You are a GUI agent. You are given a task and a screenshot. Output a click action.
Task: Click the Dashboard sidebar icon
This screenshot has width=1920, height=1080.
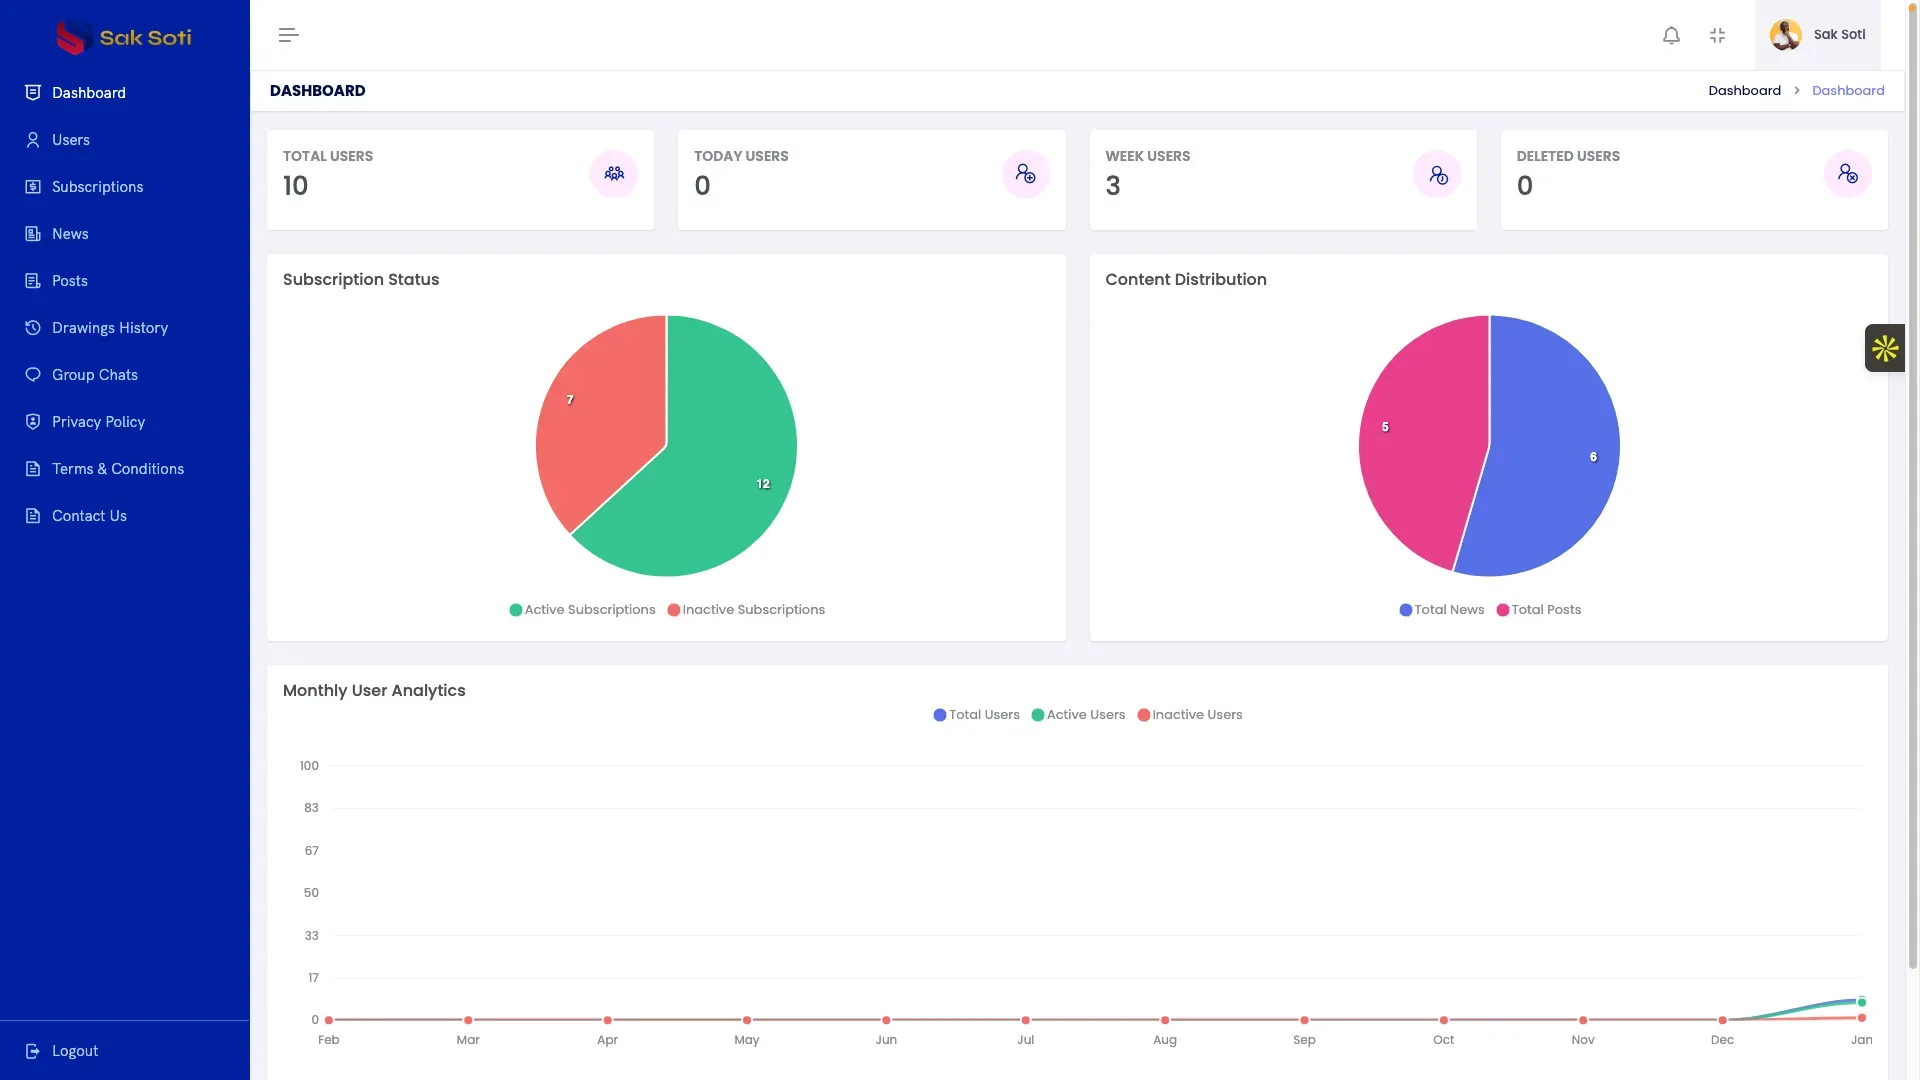click(33, 93)
